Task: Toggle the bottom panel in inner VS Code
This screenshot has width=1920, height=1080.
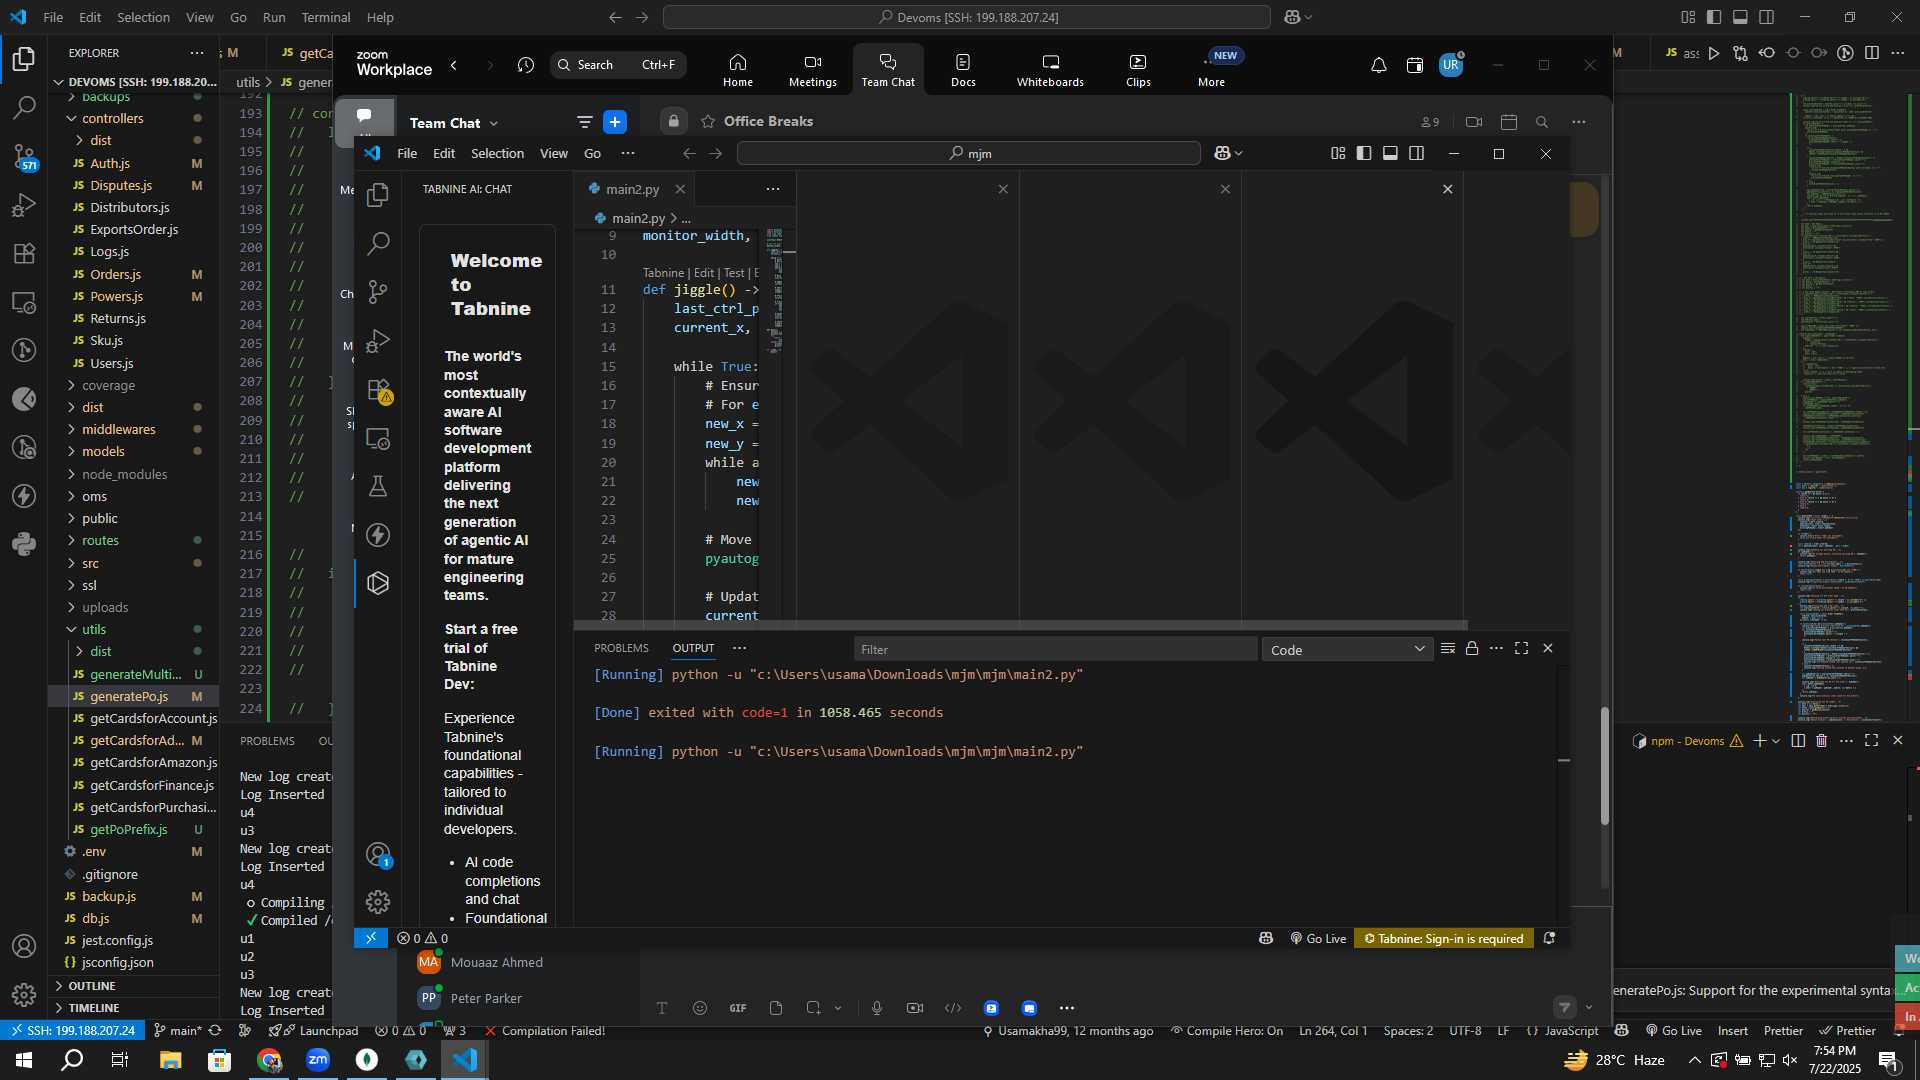Action: [1390, 153]
